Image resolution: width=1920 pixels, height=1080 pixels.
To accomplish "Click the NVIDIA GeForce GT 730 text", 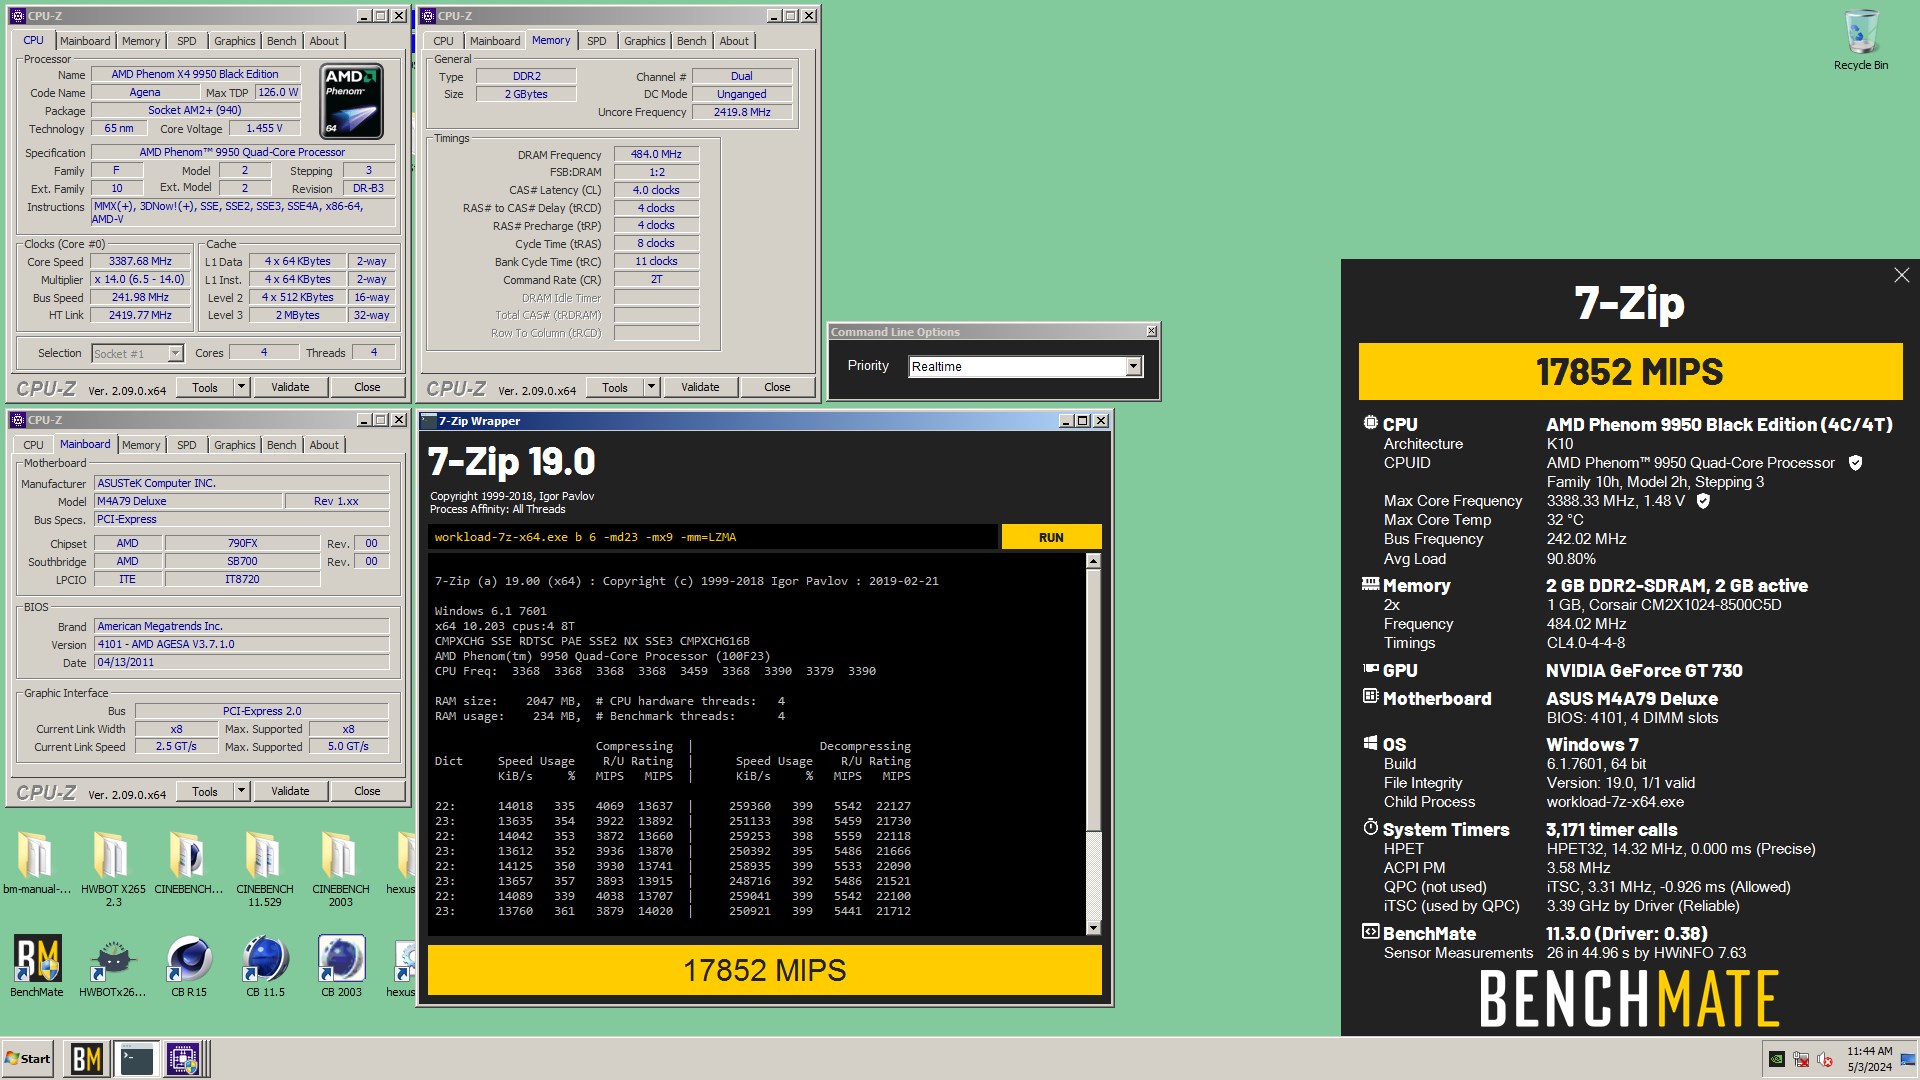I will coord(1644,671).
